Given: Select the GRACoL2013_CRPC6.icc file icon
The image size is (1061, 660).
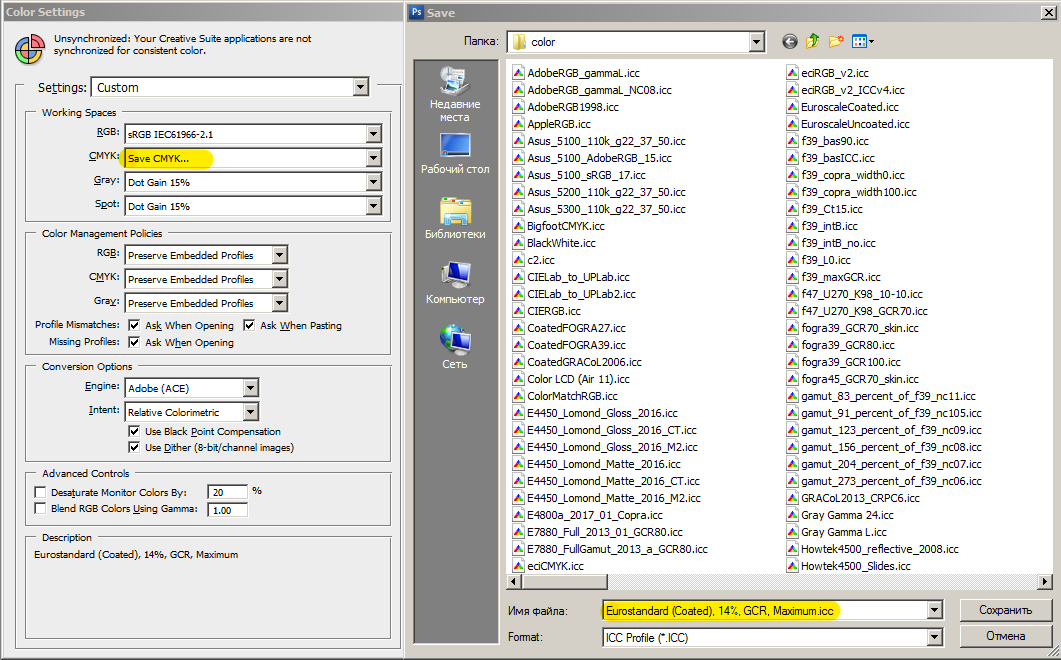Looking at the screenshot, I should coord(792,498).
